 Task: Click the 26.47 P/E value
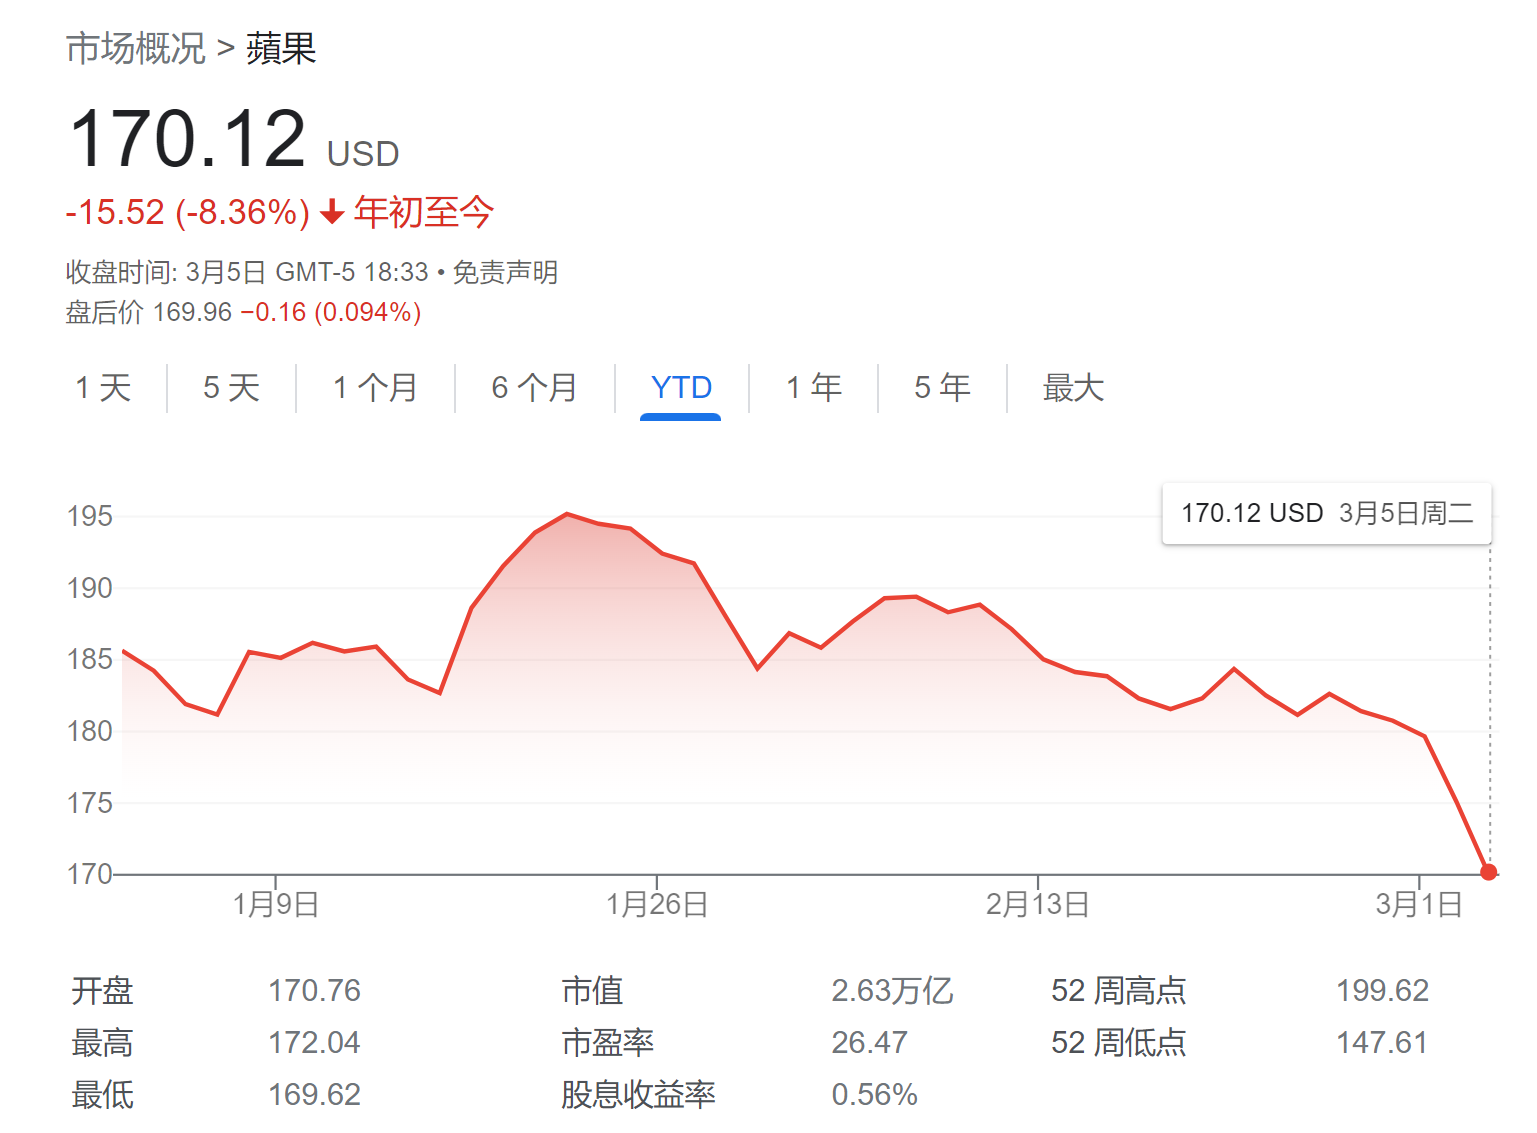[x=869, y=1043]
